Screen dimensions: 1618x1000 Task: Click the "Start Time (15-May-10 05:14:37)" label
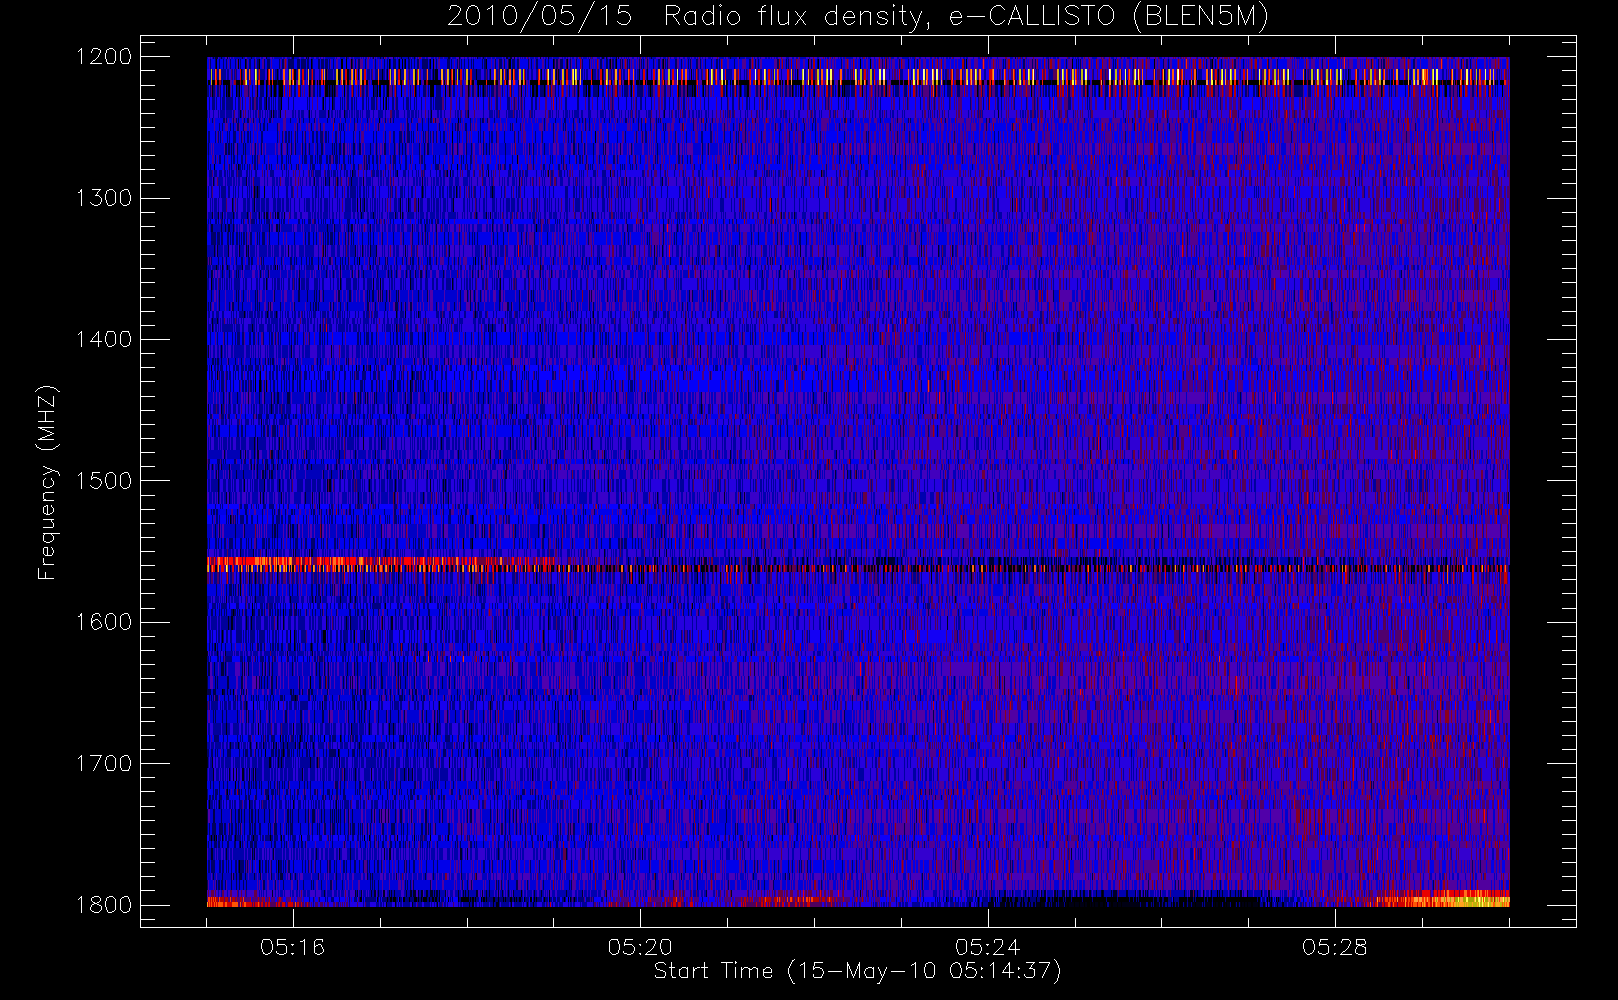tap(857, 971)
